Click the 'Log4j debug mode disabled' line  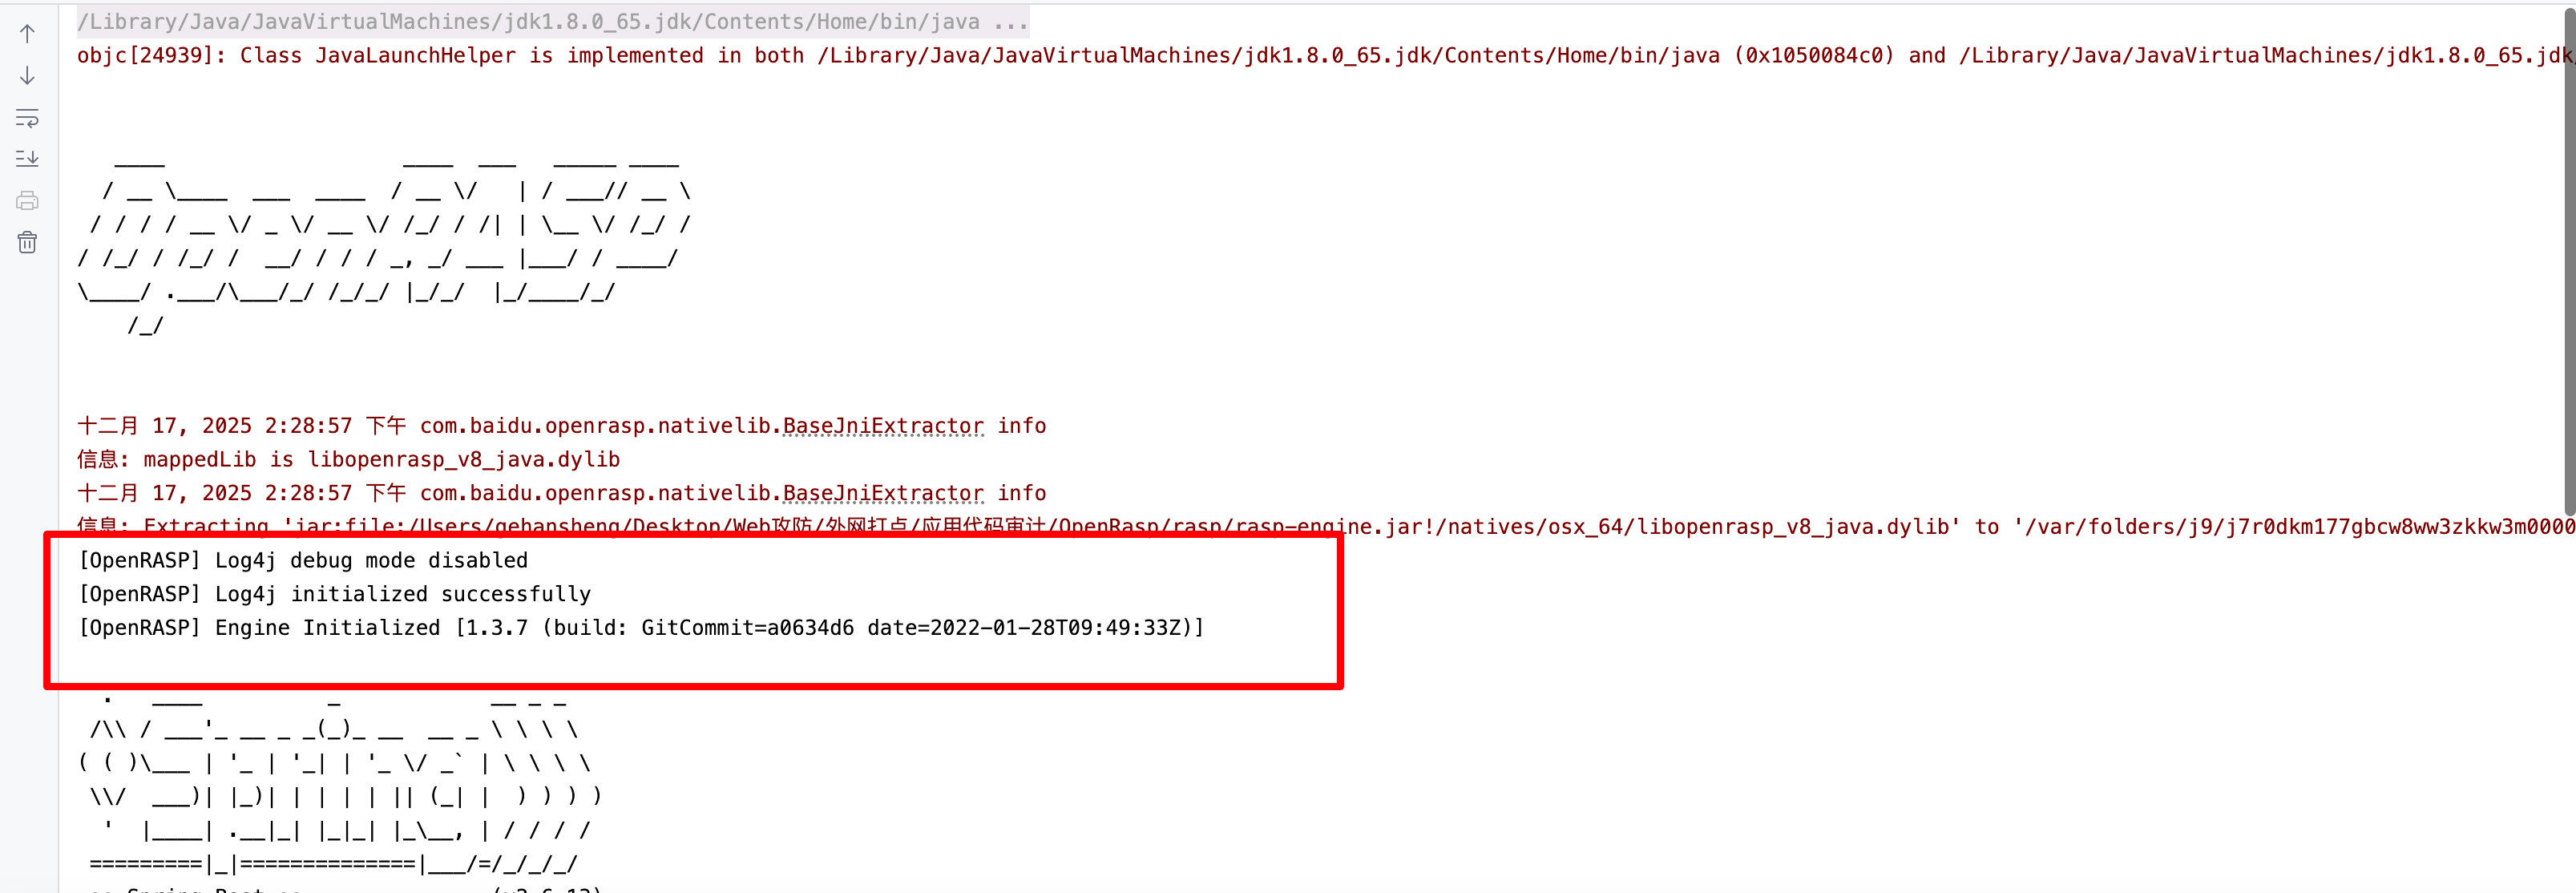(x=303, y=561)
